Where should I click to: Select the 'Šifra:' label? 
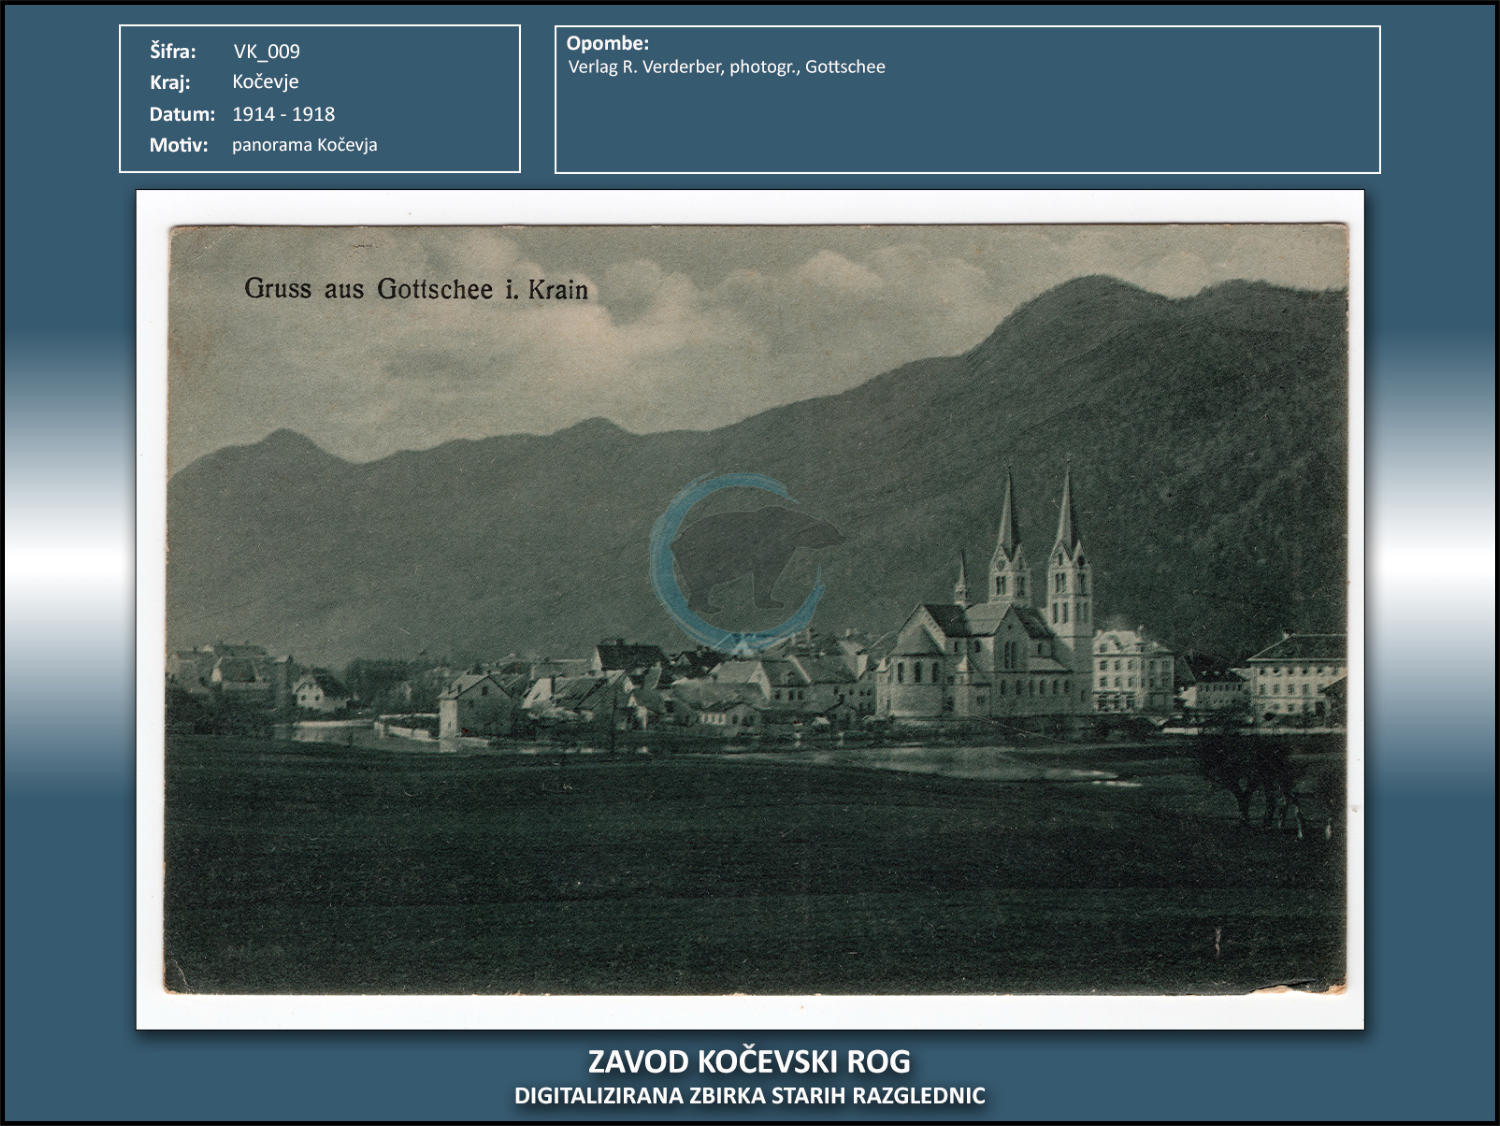(x=173, y=51)
